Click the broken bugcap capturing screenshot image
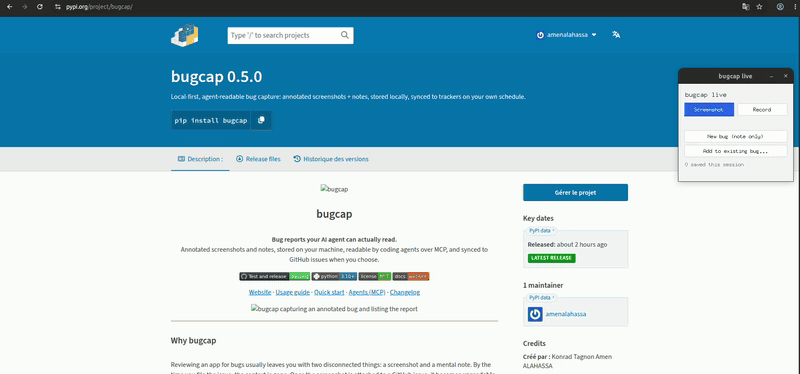 tap(334, 309)
